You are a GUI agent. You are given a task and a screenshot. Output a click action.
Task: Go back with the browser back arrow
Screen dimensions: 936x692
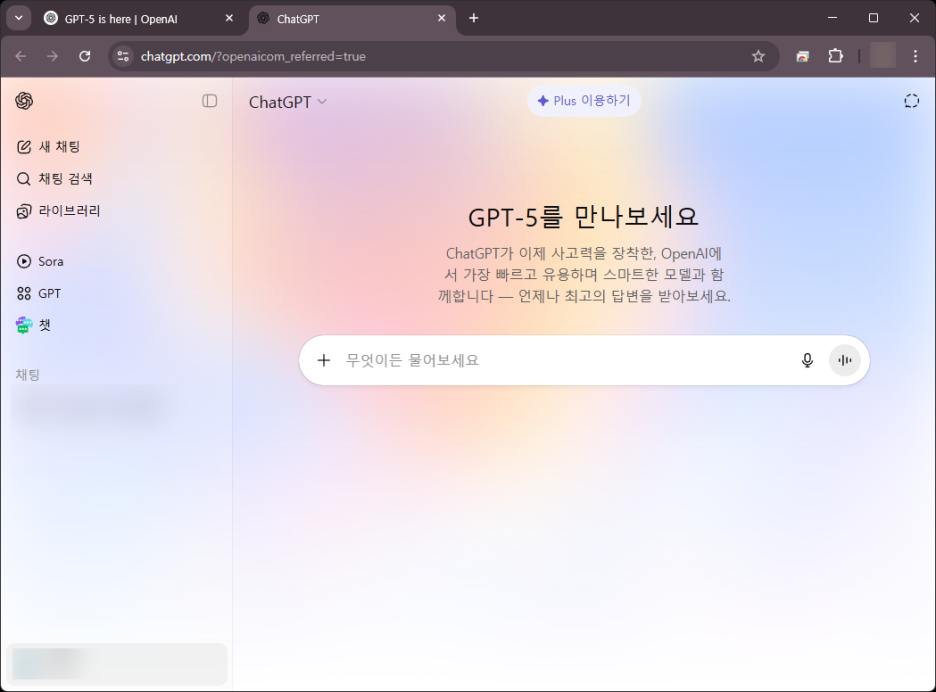21,56
